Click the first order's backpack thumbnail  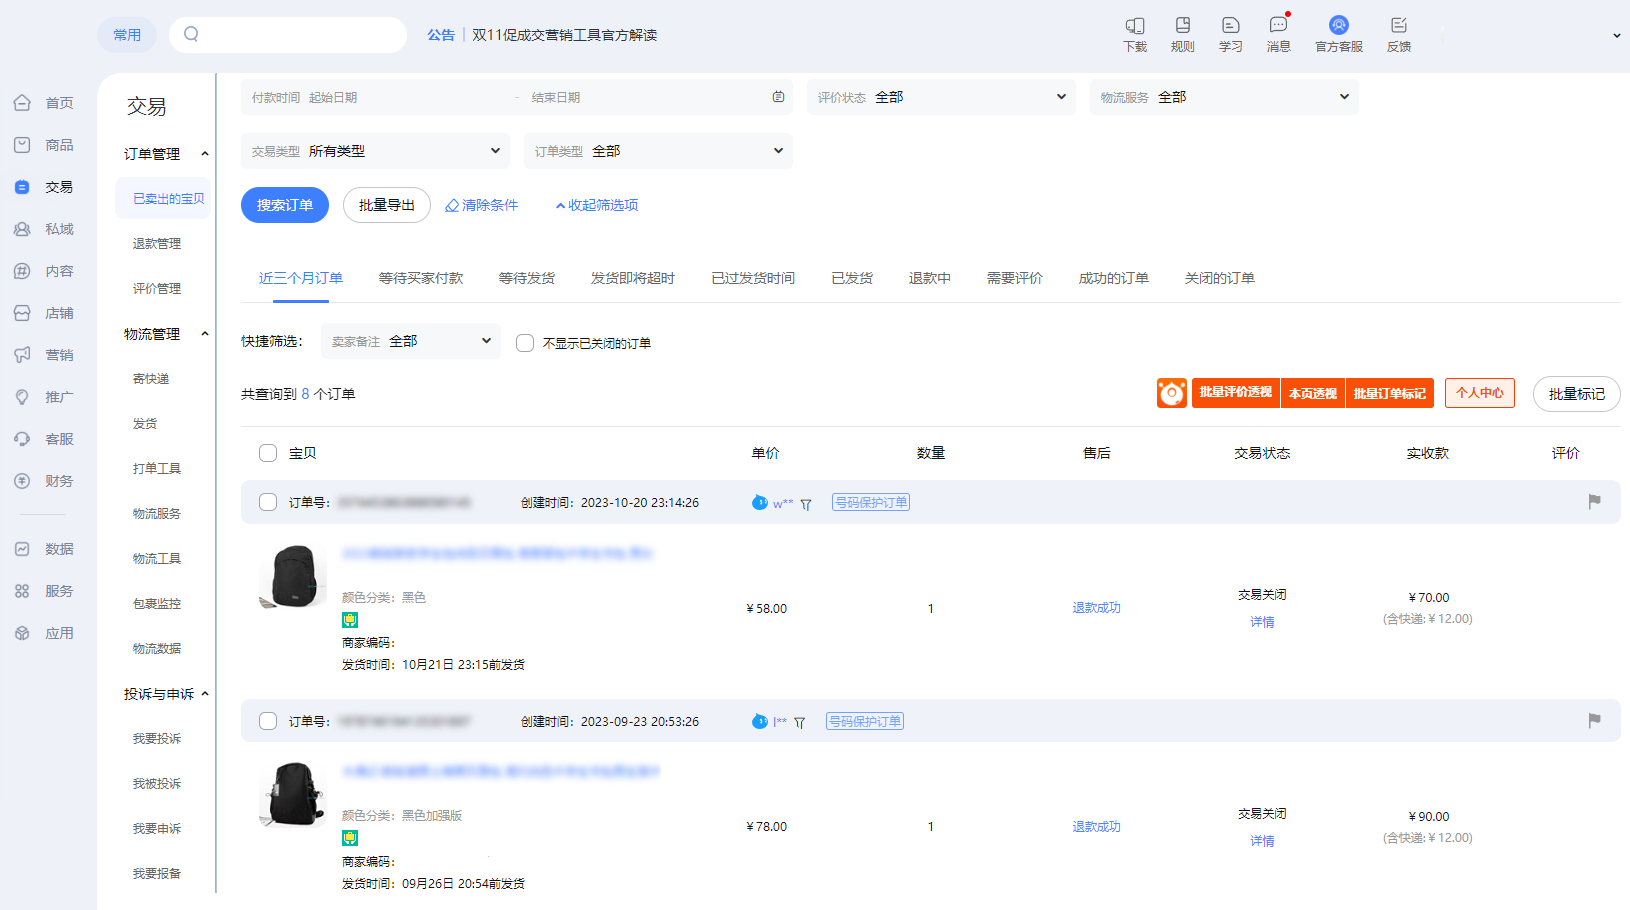click(293, 577)
